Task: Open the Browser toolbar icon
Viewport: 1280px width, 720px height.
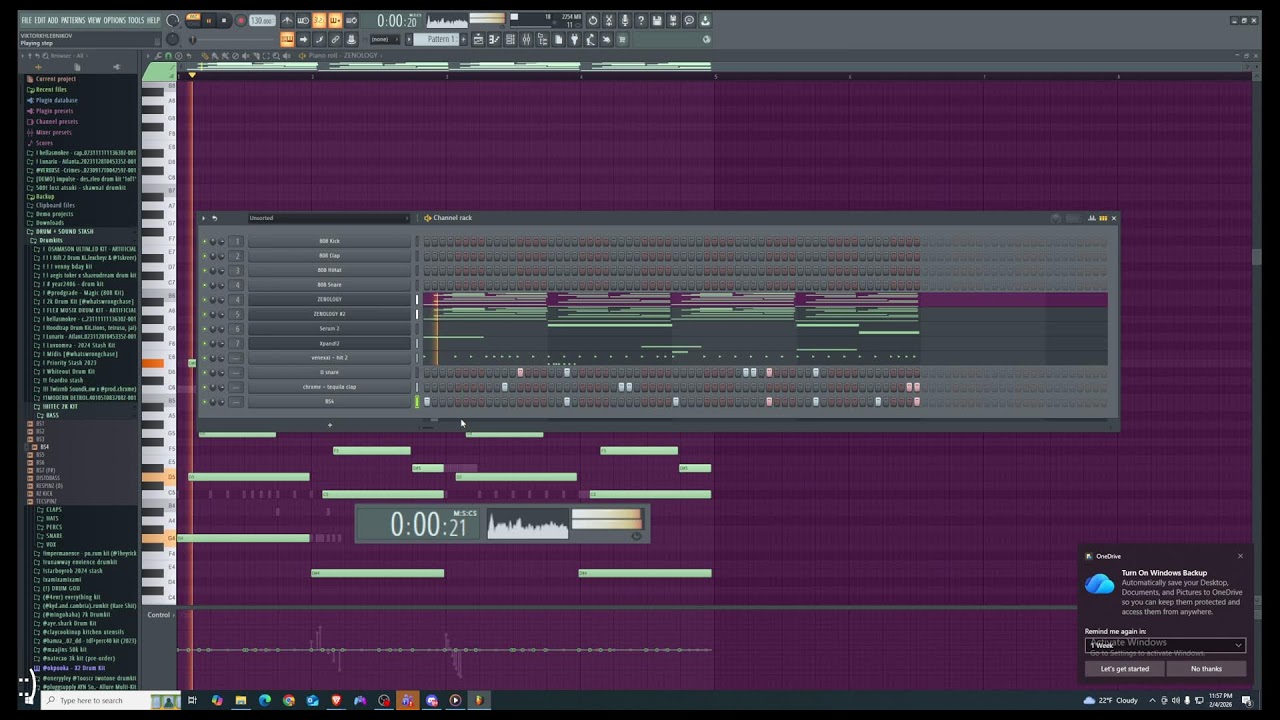Action: click(543, 39)
